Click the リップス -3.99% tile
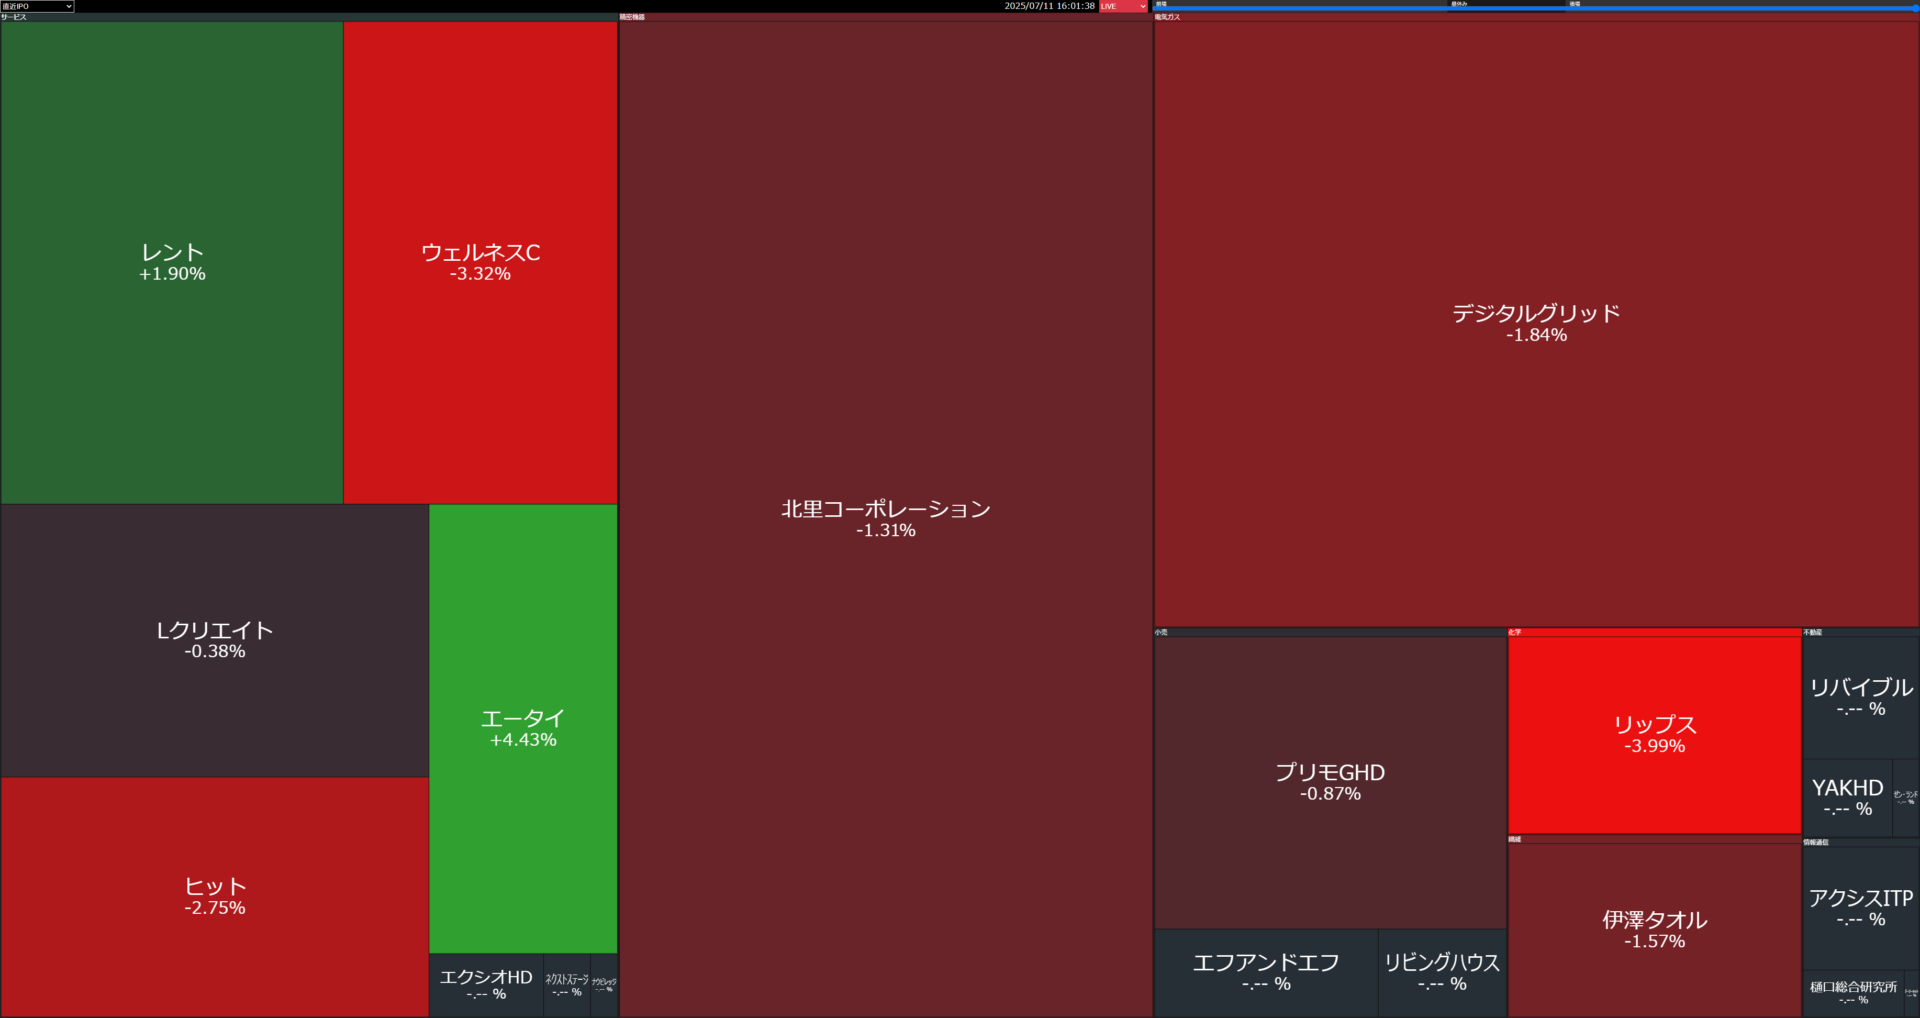Image resolution: width=1920 pixels, height=1018 pixels. [x=1654, y=734]
